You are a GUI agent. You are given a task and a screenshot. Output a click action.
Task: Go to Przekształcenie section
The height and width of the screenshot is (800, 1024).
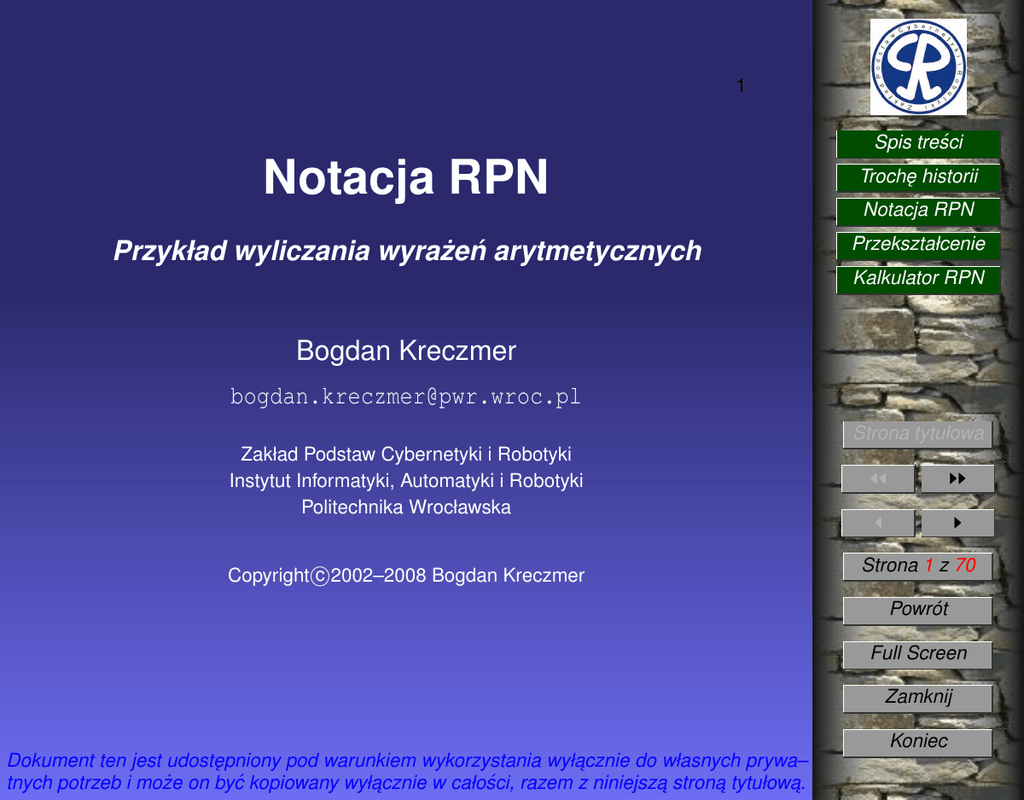pyautogui.click(x=918, y=245)
